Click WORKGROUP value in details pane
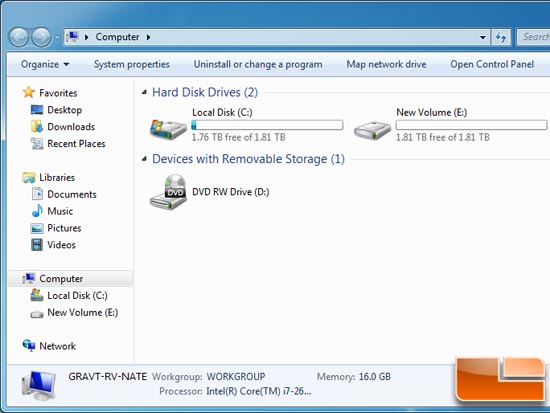This screenshot has width=550, height=413. (236, 377)
